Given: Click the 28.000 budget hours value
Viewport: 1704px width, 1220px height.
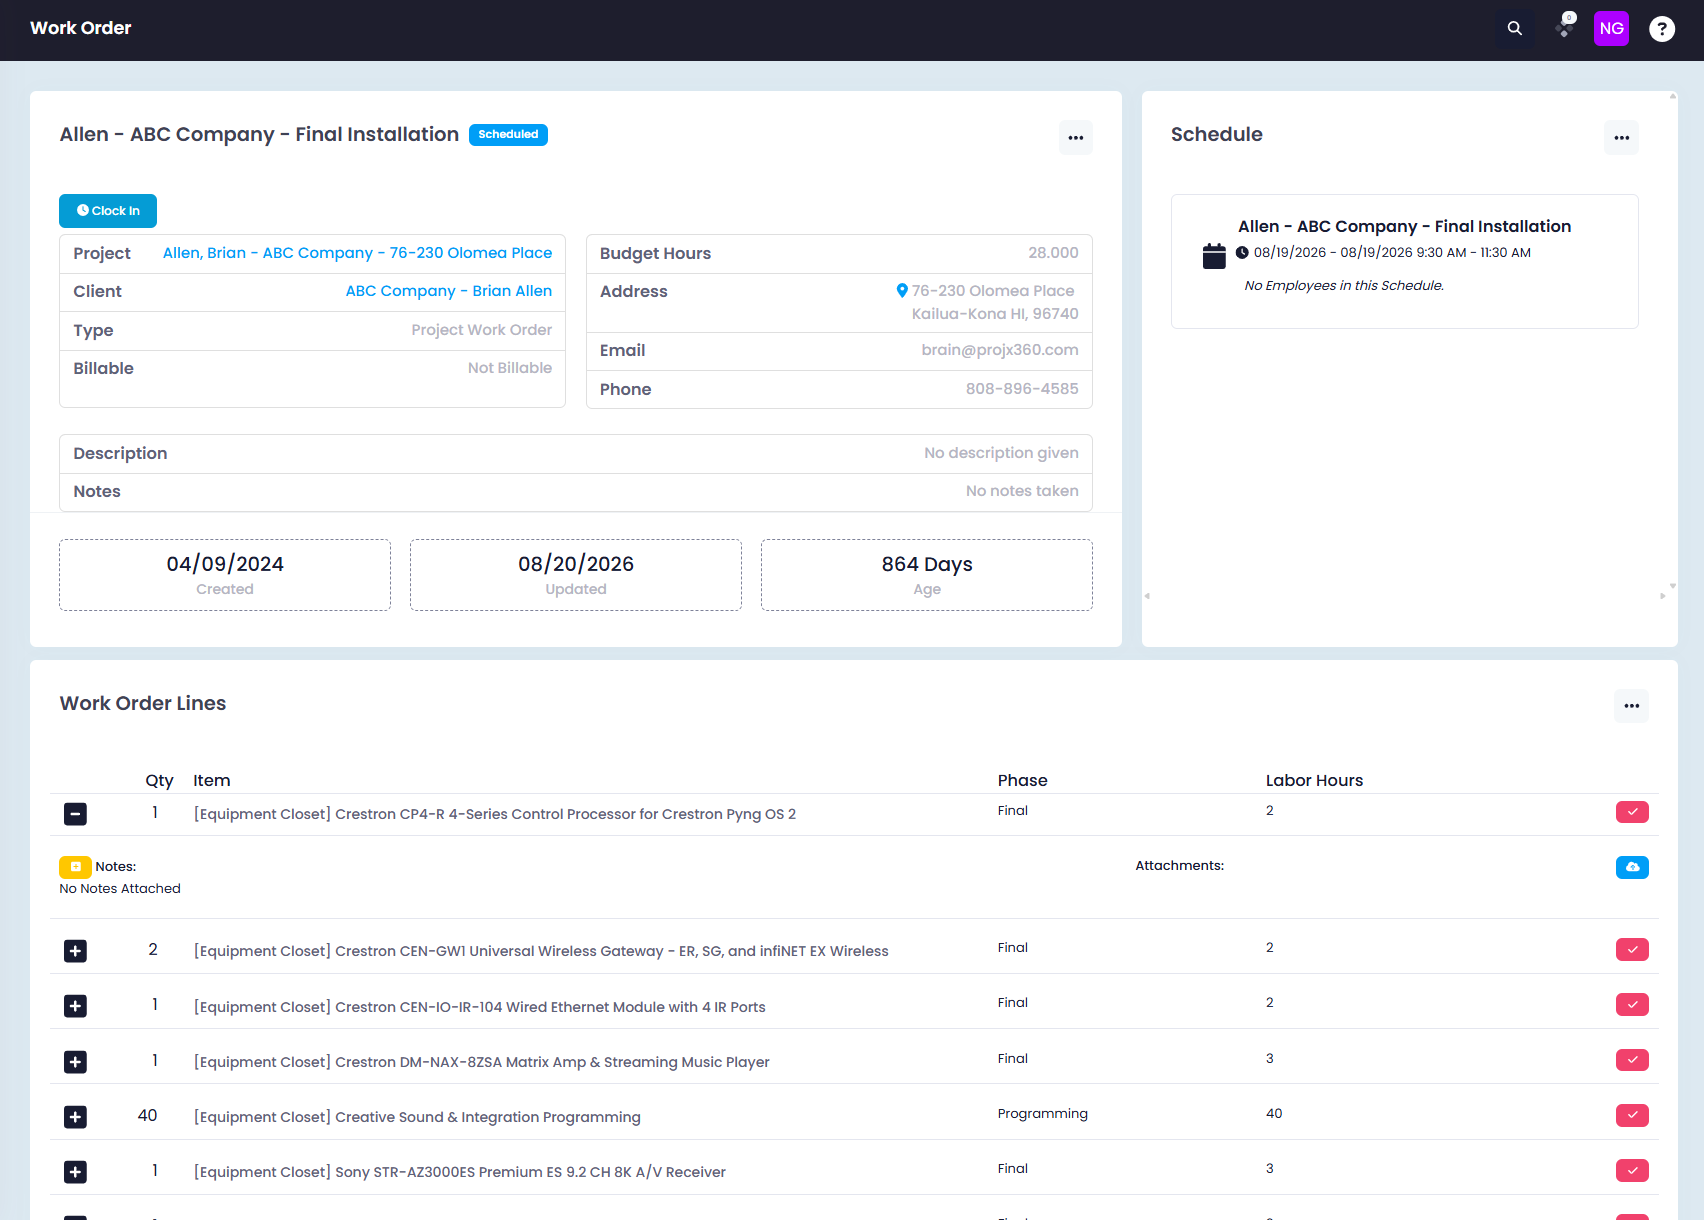Looking at the screenshot, I should click(1053, 253).
